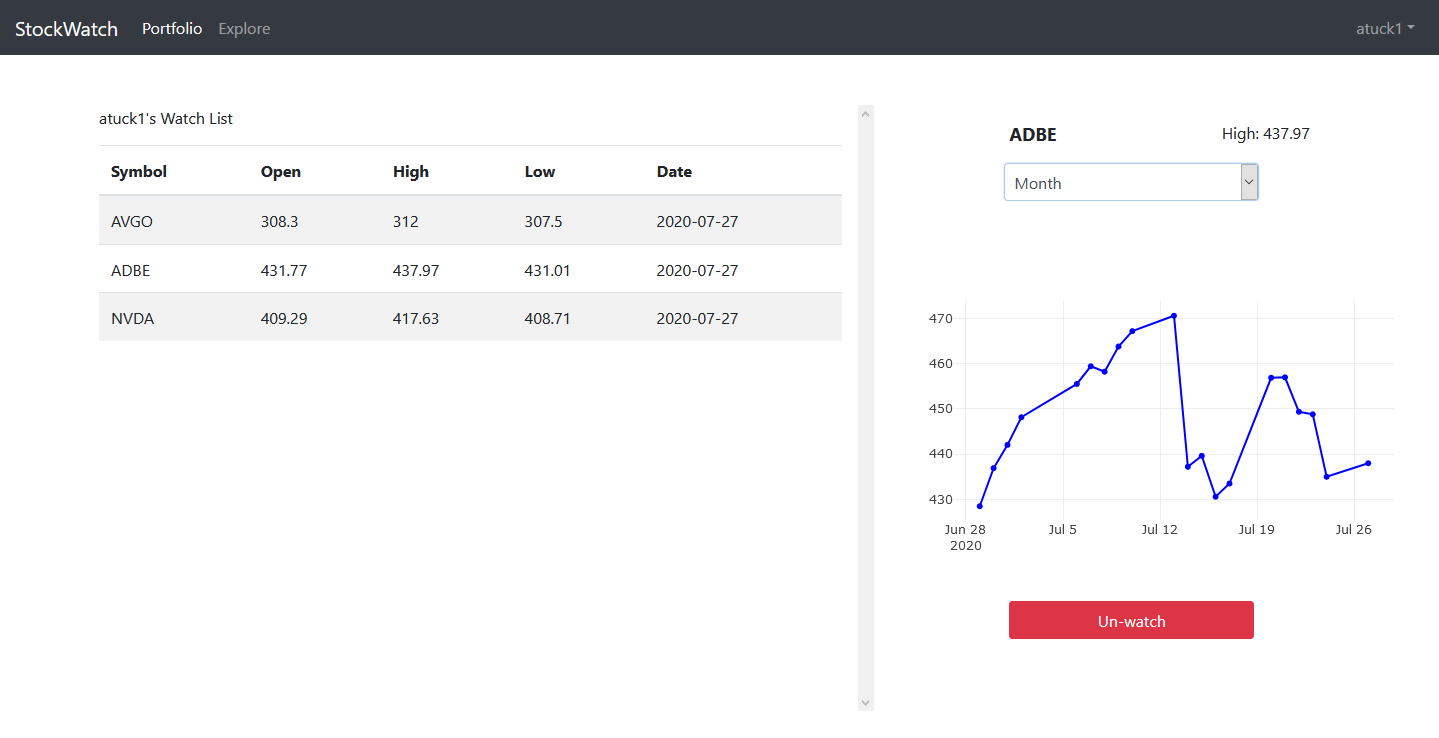Image resolution: width=1439 pixels, height=738 pixels.
Task: Open the Portfolio nav tab
Action: pos(172,28)
